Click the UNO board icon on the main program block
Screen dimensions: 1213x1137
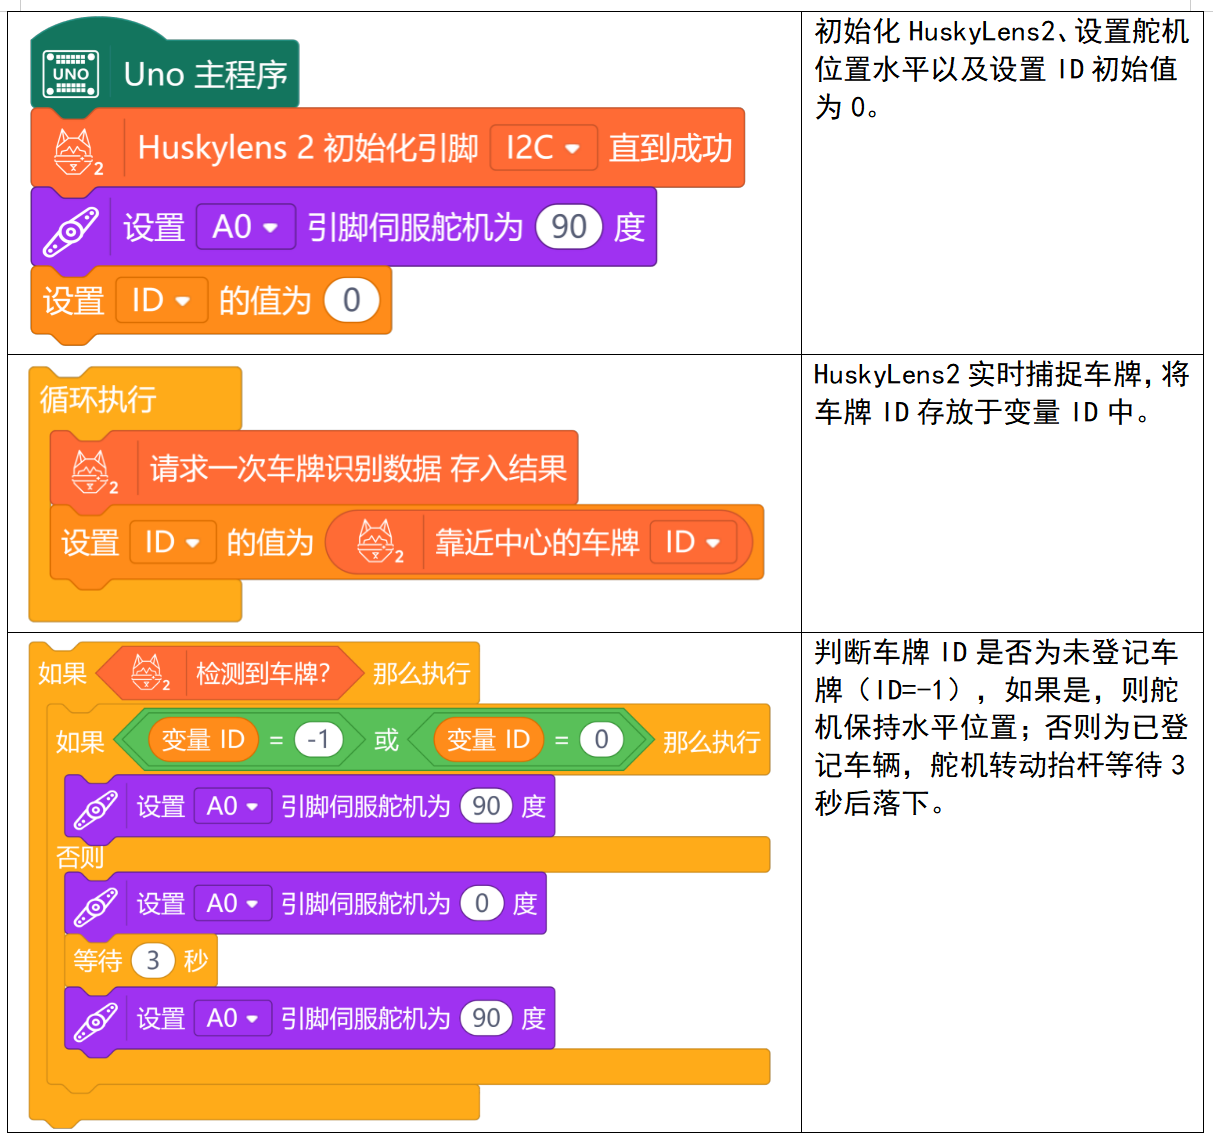click(71, 74)
